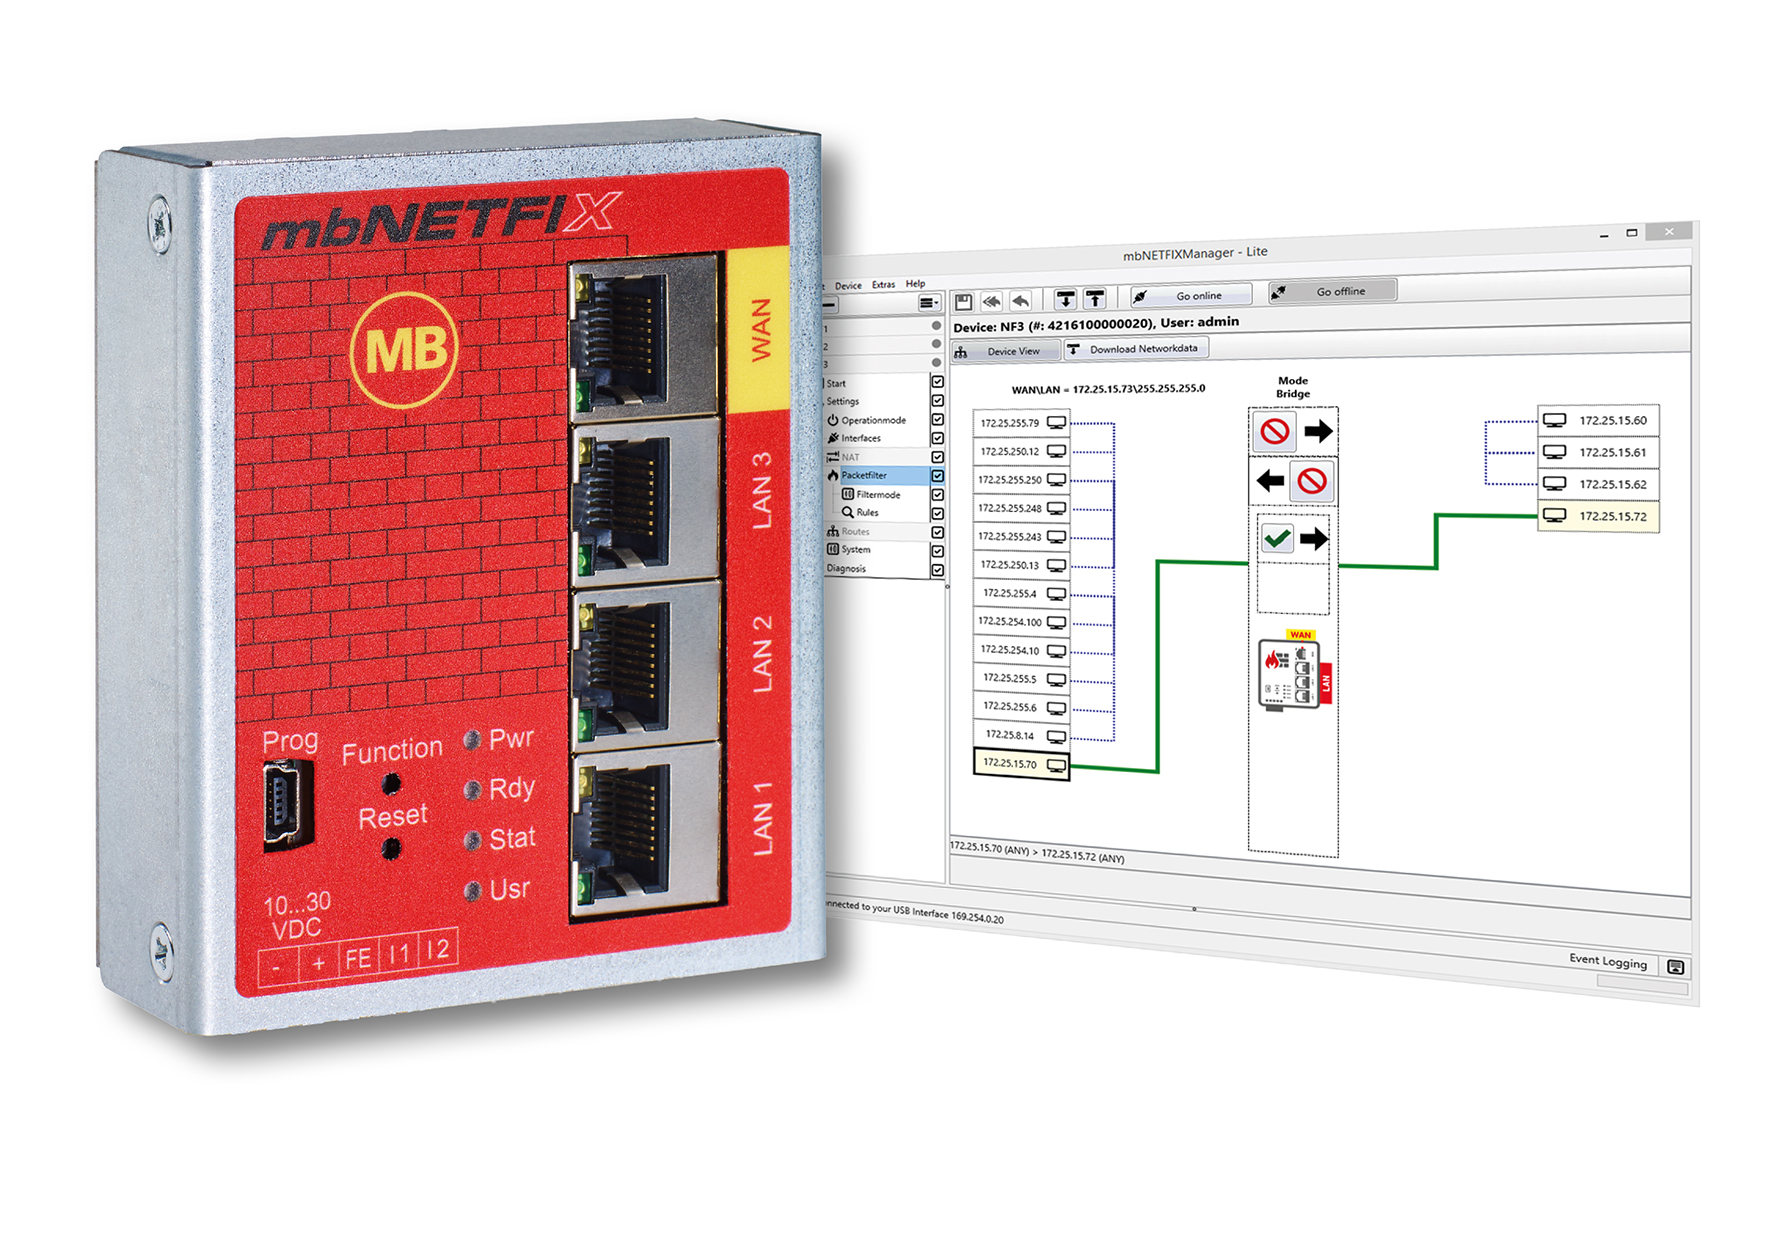Click the Interfaces plug icon
Viewport: 1772px width, 1252px height.
click(x=835, y=438)
